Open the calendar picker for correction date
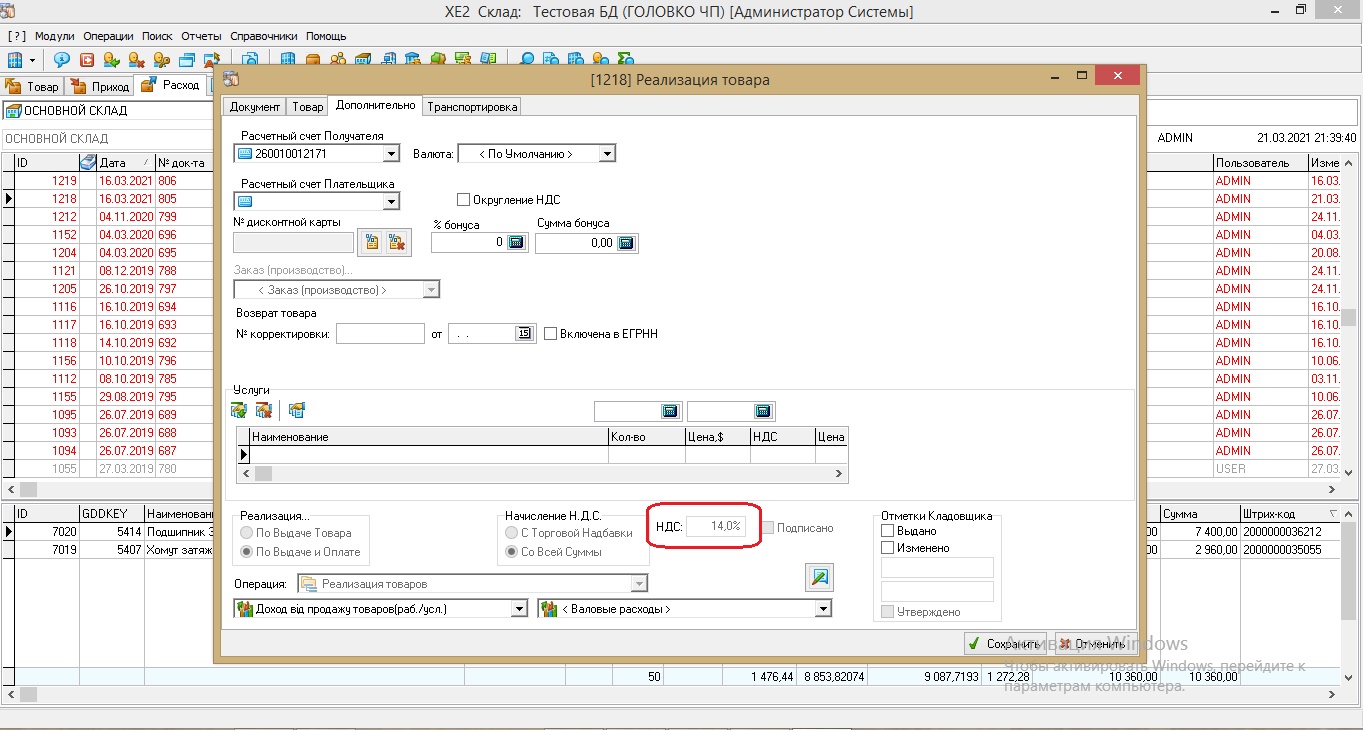Image resolution: width=1363 pixels, height=730 pixels. [525, 334]
